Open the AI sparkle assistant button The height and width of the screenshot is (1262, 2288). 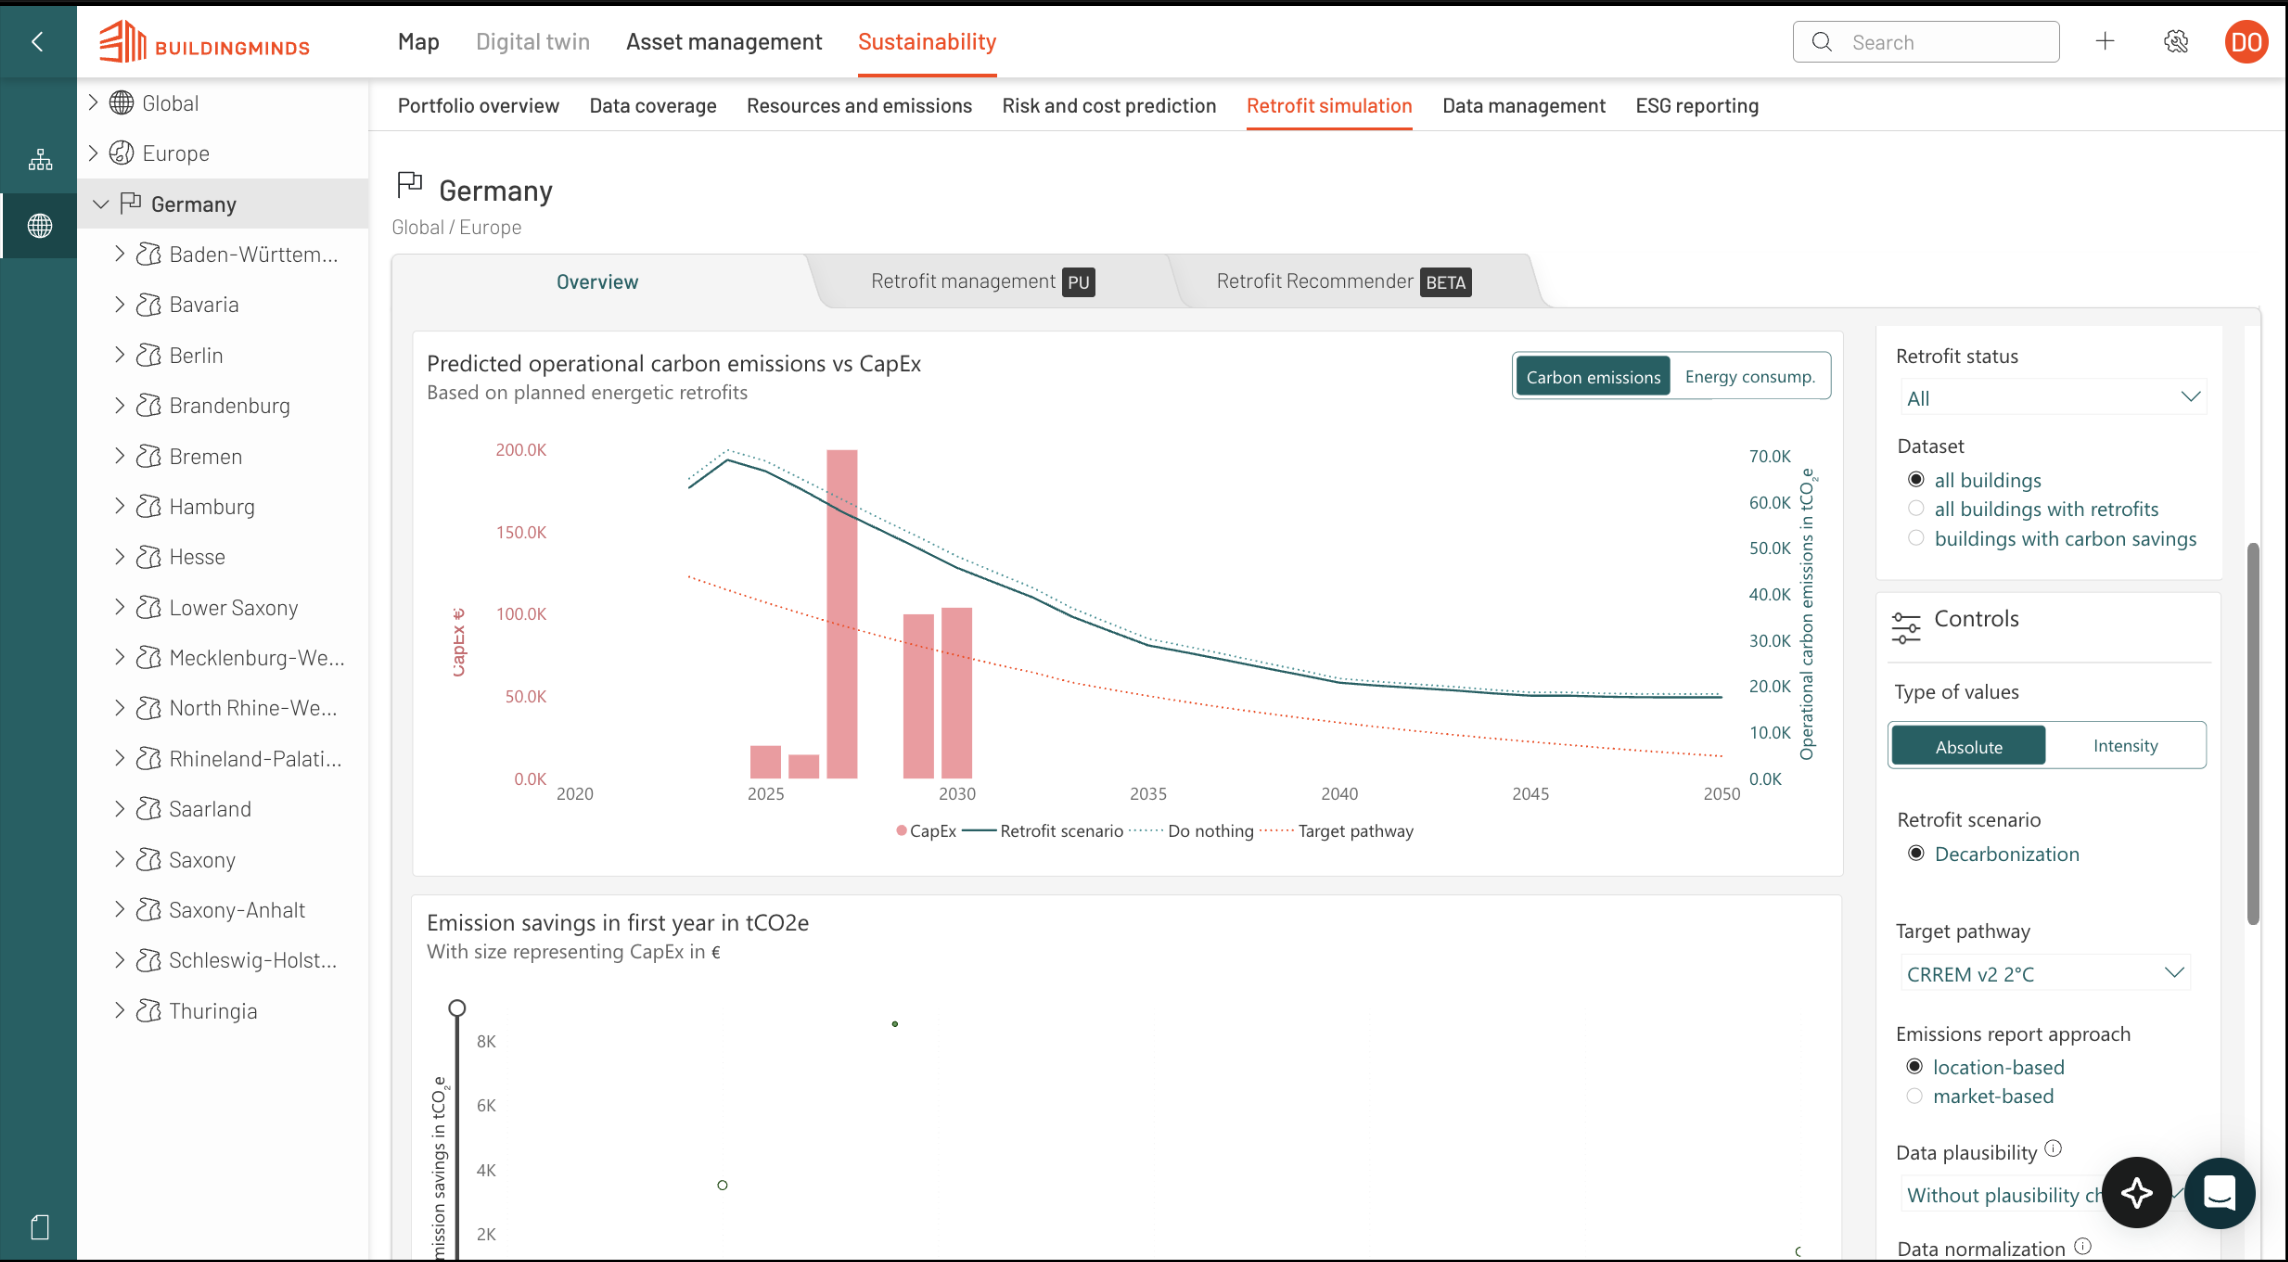(x=2137, y=1192)
